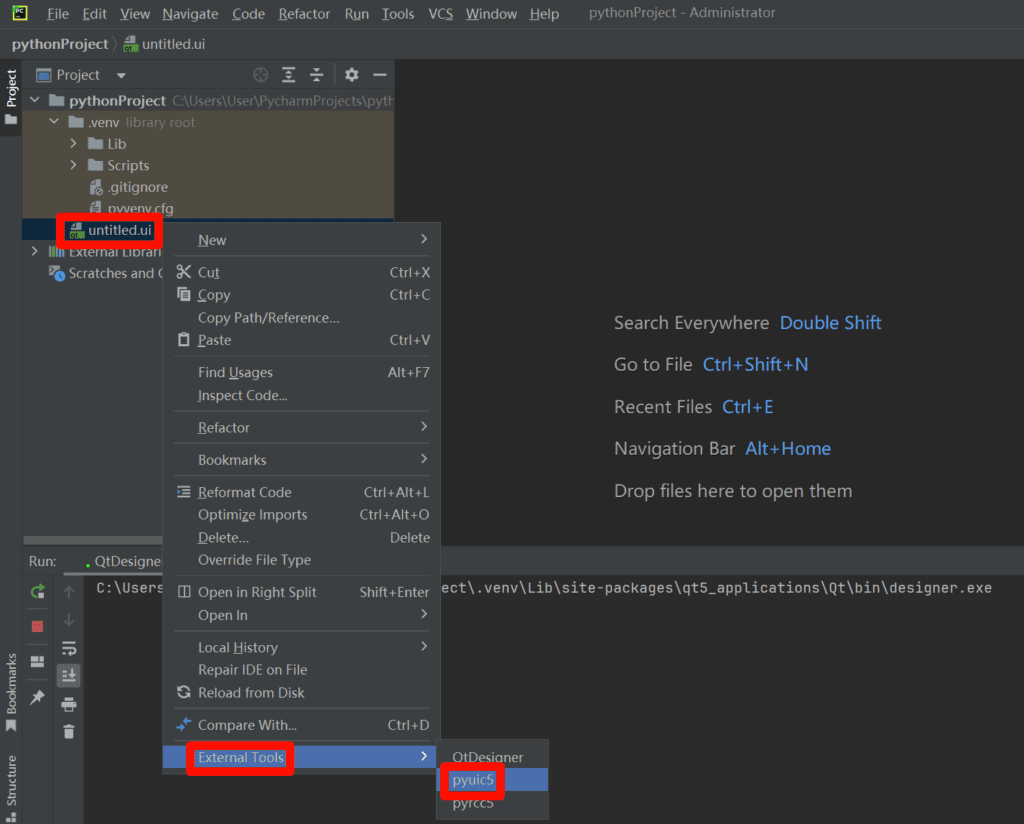The height and width of the screenshot is (824, 1024).
Task: Click the restore layout icon in Run panel
Action: click(x=38, y=661)
